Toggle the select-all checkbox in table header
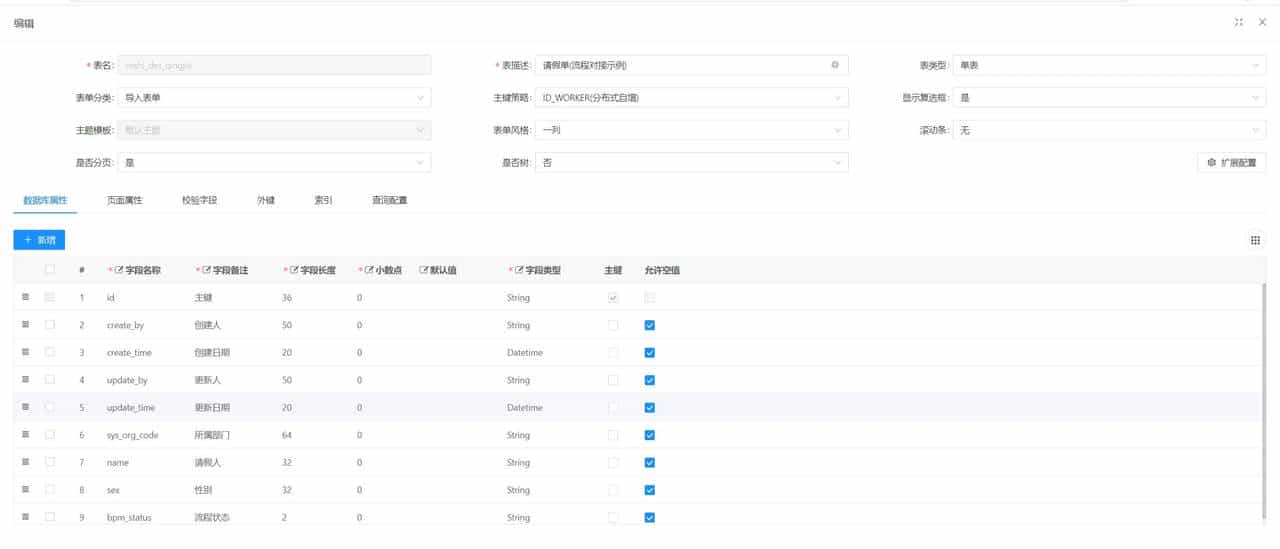This screenshot has height=549, width=1280. coord(50,270)
